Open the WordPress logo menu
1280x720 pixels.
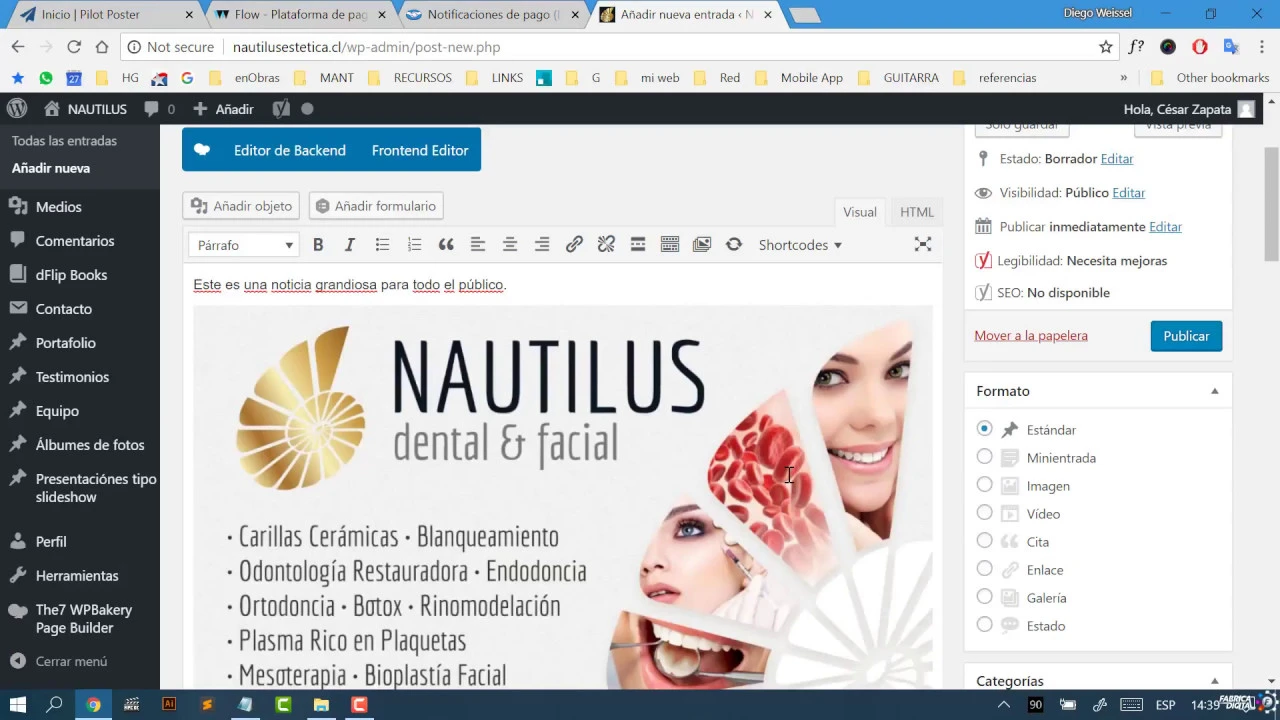pyautogui.click(x=17, y=109)
